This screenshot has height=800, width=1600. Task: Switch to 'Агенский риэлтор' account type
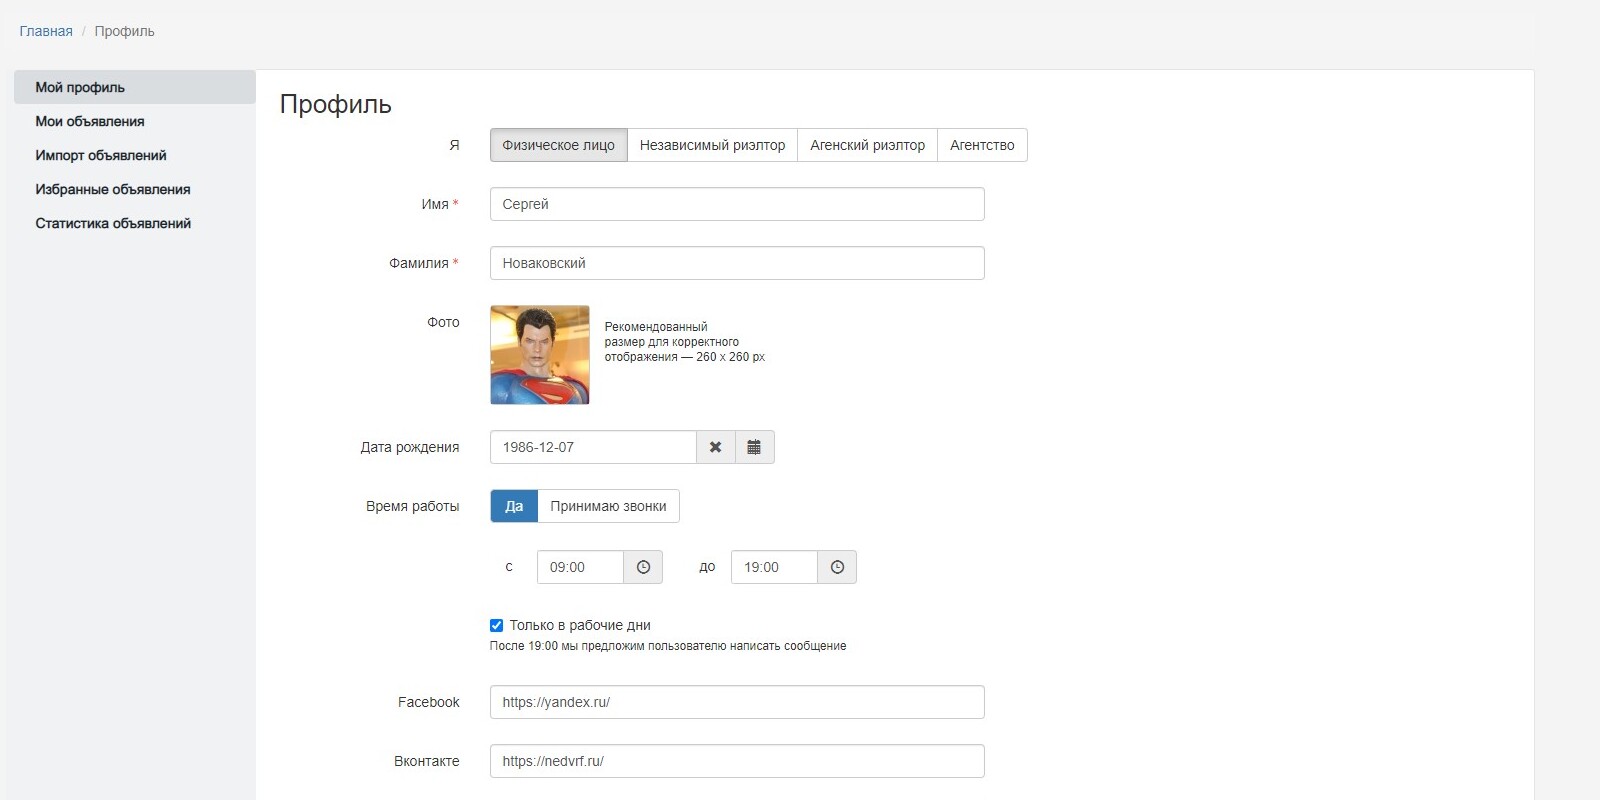867,145
